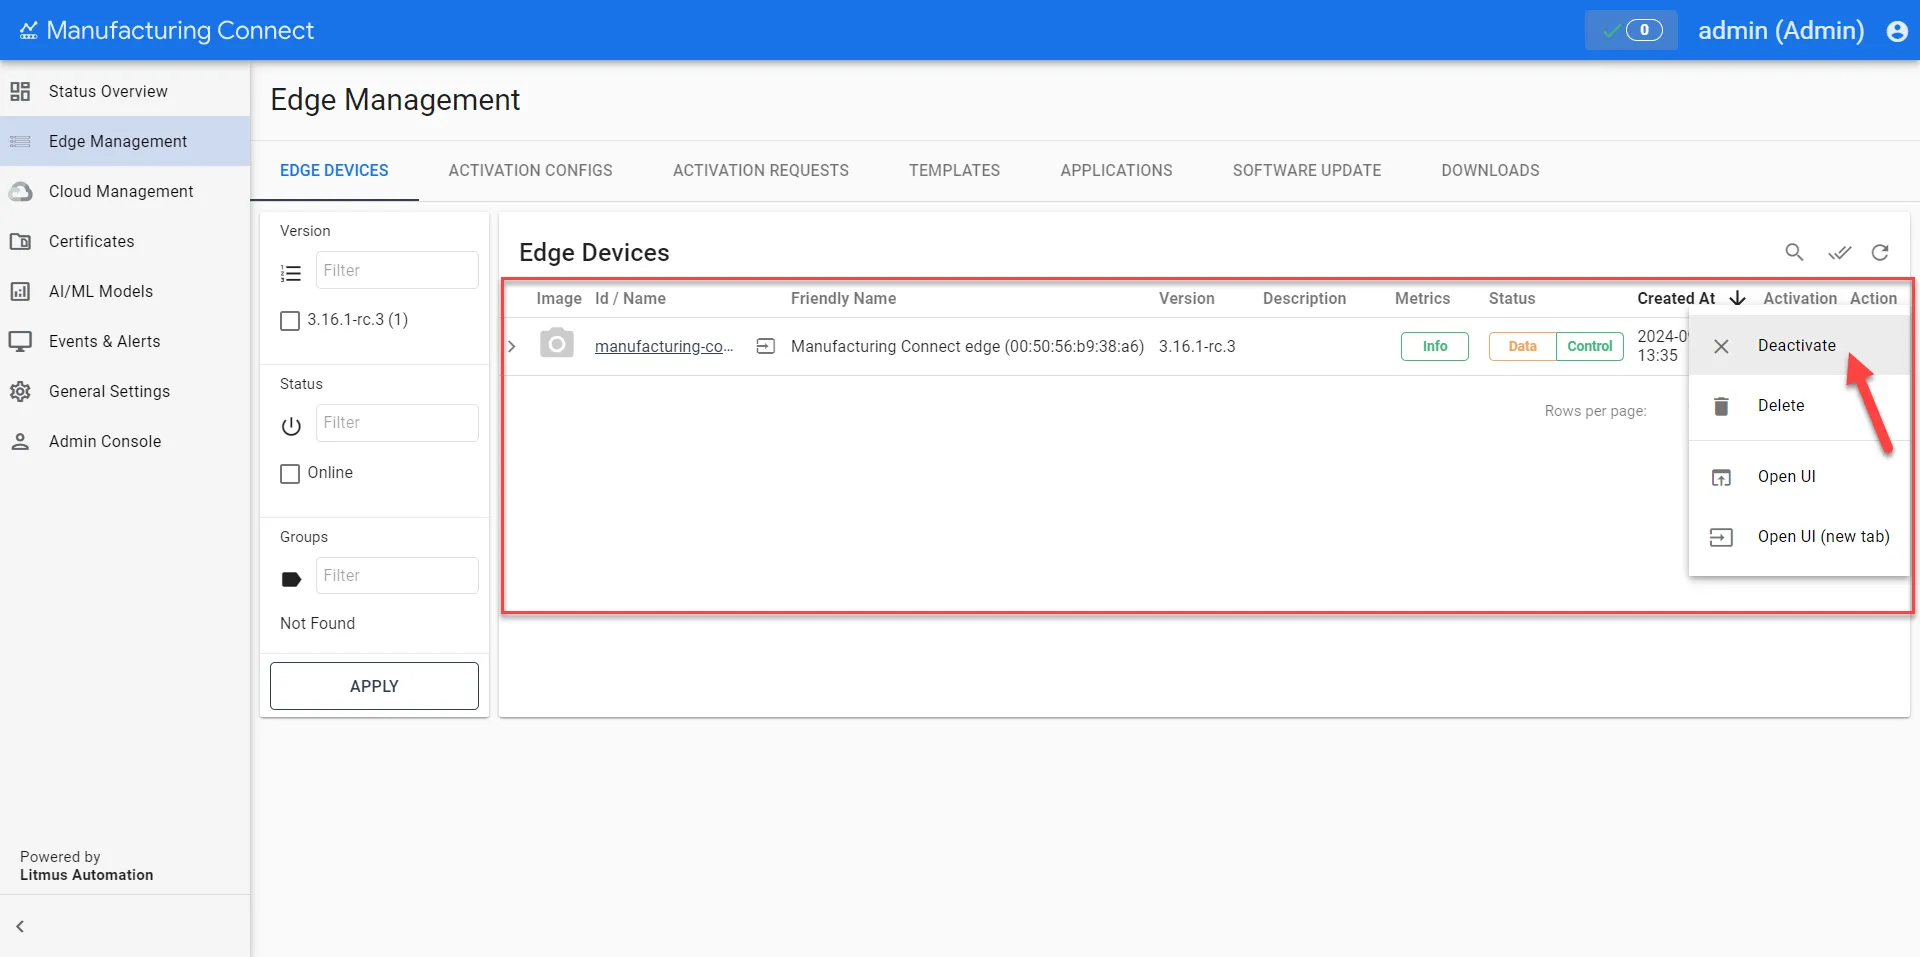The image size is (1920, 957).
Task: Click the Status column header
Action: point(1512,298)
